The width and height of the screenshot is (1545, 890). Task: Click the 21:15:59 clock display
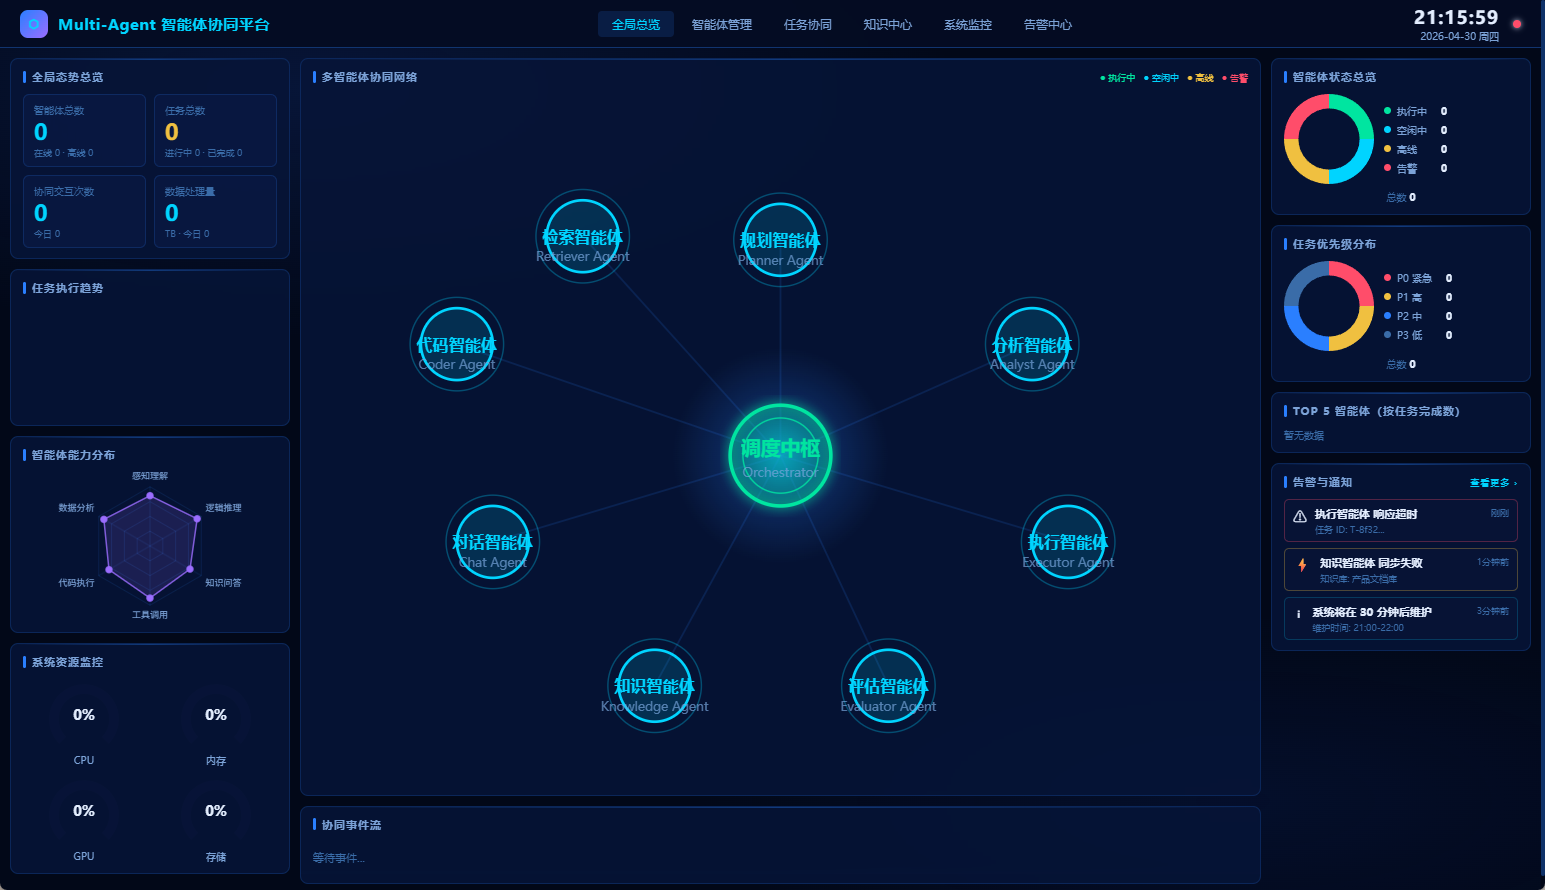[x=1456, y=17]
